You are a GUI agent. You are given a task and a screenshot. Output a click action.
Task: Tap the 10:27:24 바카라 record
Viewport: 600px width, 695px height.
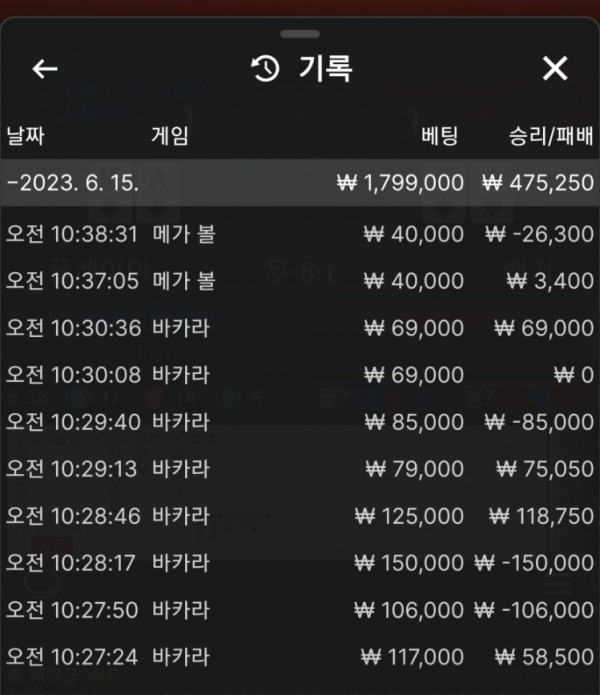pyautogui.click(x=300, y=657)
